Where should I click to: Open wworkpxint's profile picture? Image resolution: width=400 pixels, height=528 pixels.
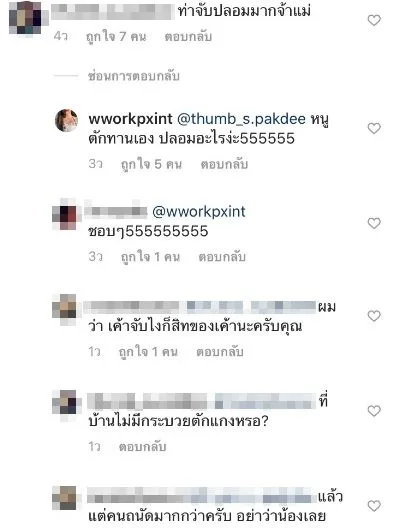[66, 120]
